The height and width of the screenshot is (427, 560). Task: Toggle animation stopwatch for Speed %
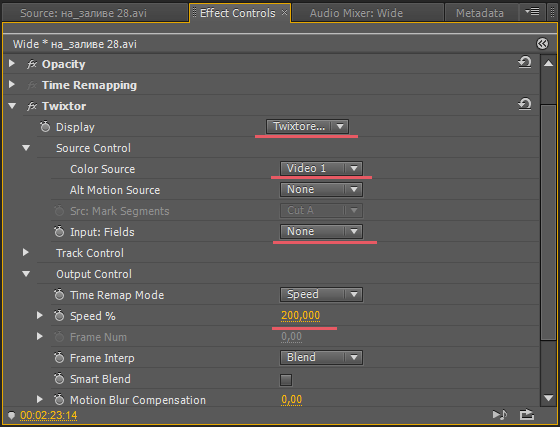point(59,316)
